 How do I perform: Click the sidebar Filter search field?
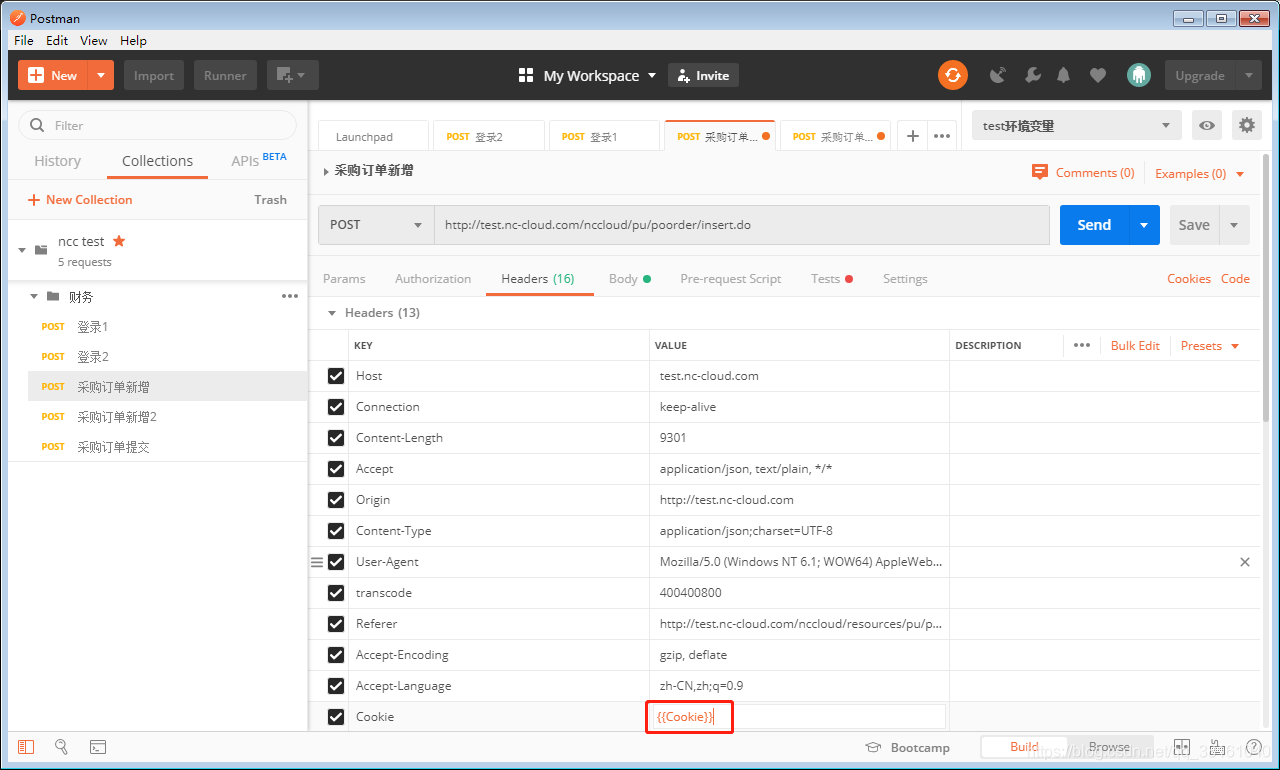[158, 125]
